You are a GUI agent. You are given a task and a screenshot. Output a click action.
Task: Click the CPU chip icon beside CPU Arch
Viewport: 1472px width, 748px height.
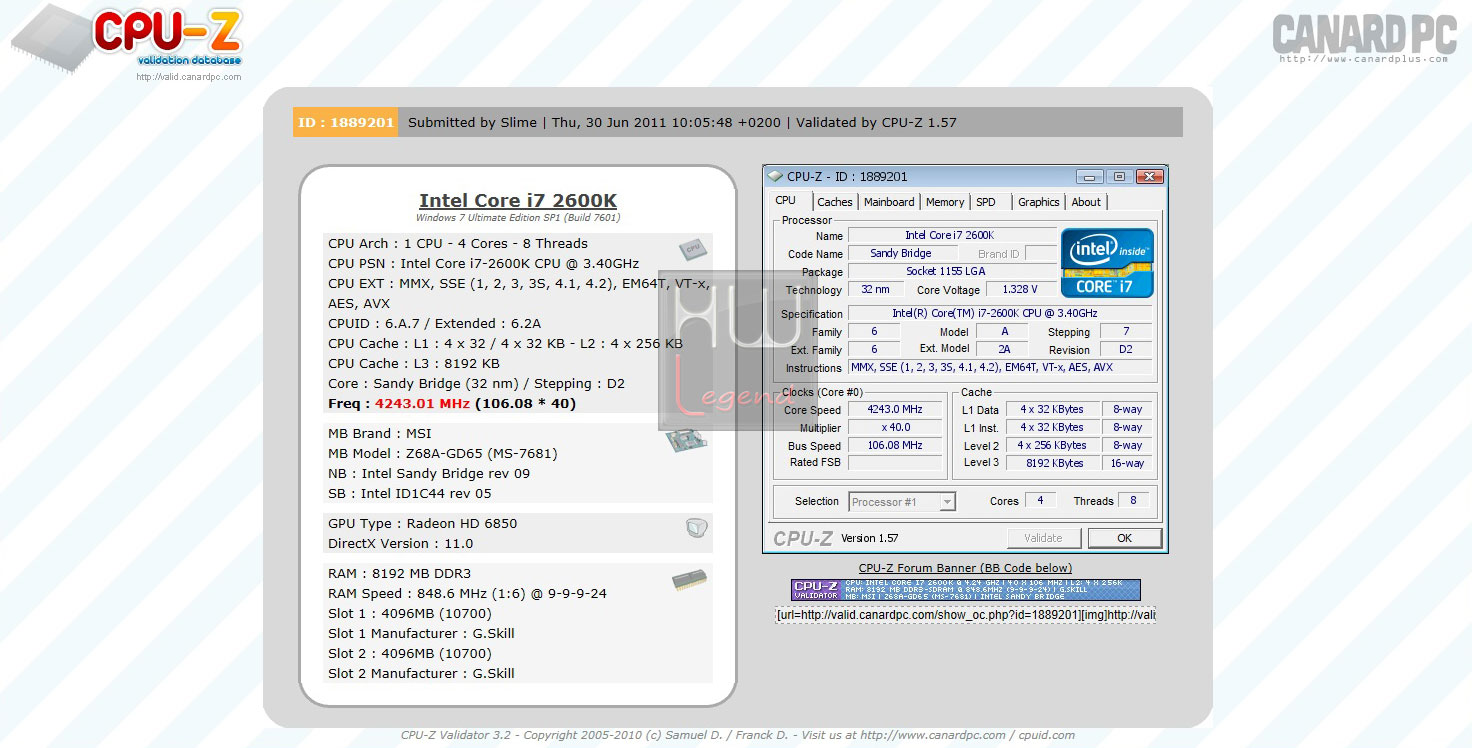[691, 250]
